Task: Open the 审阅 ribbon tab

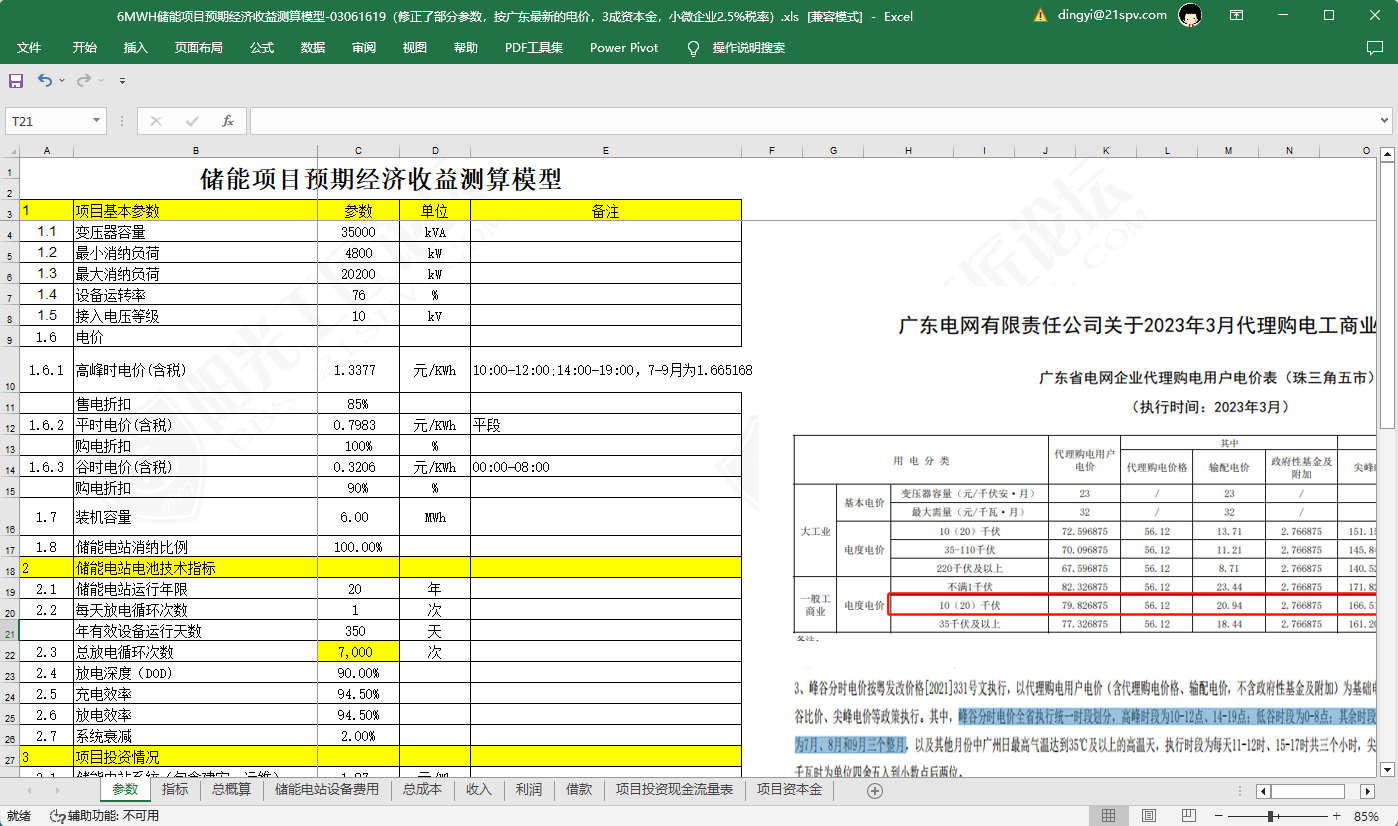Action: click(x=364, y=47)
